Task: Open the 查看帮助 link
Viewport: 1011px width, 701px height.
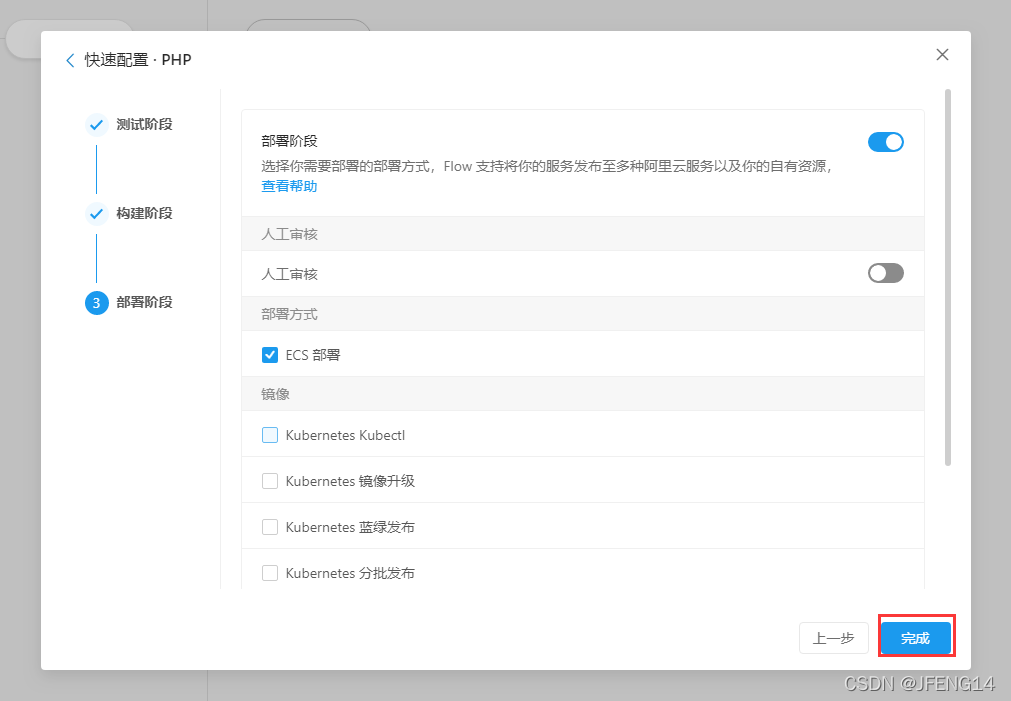Action: coord(289,186)
